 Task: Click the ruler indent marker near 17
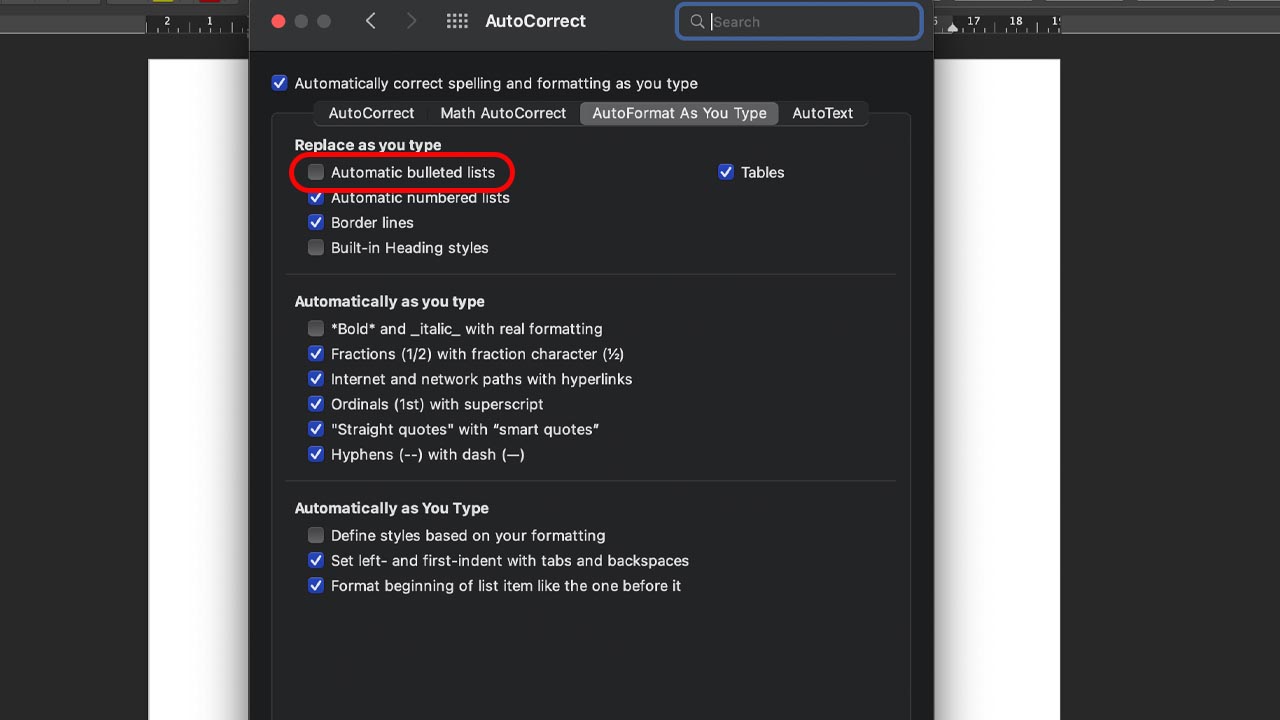(953, 27)
